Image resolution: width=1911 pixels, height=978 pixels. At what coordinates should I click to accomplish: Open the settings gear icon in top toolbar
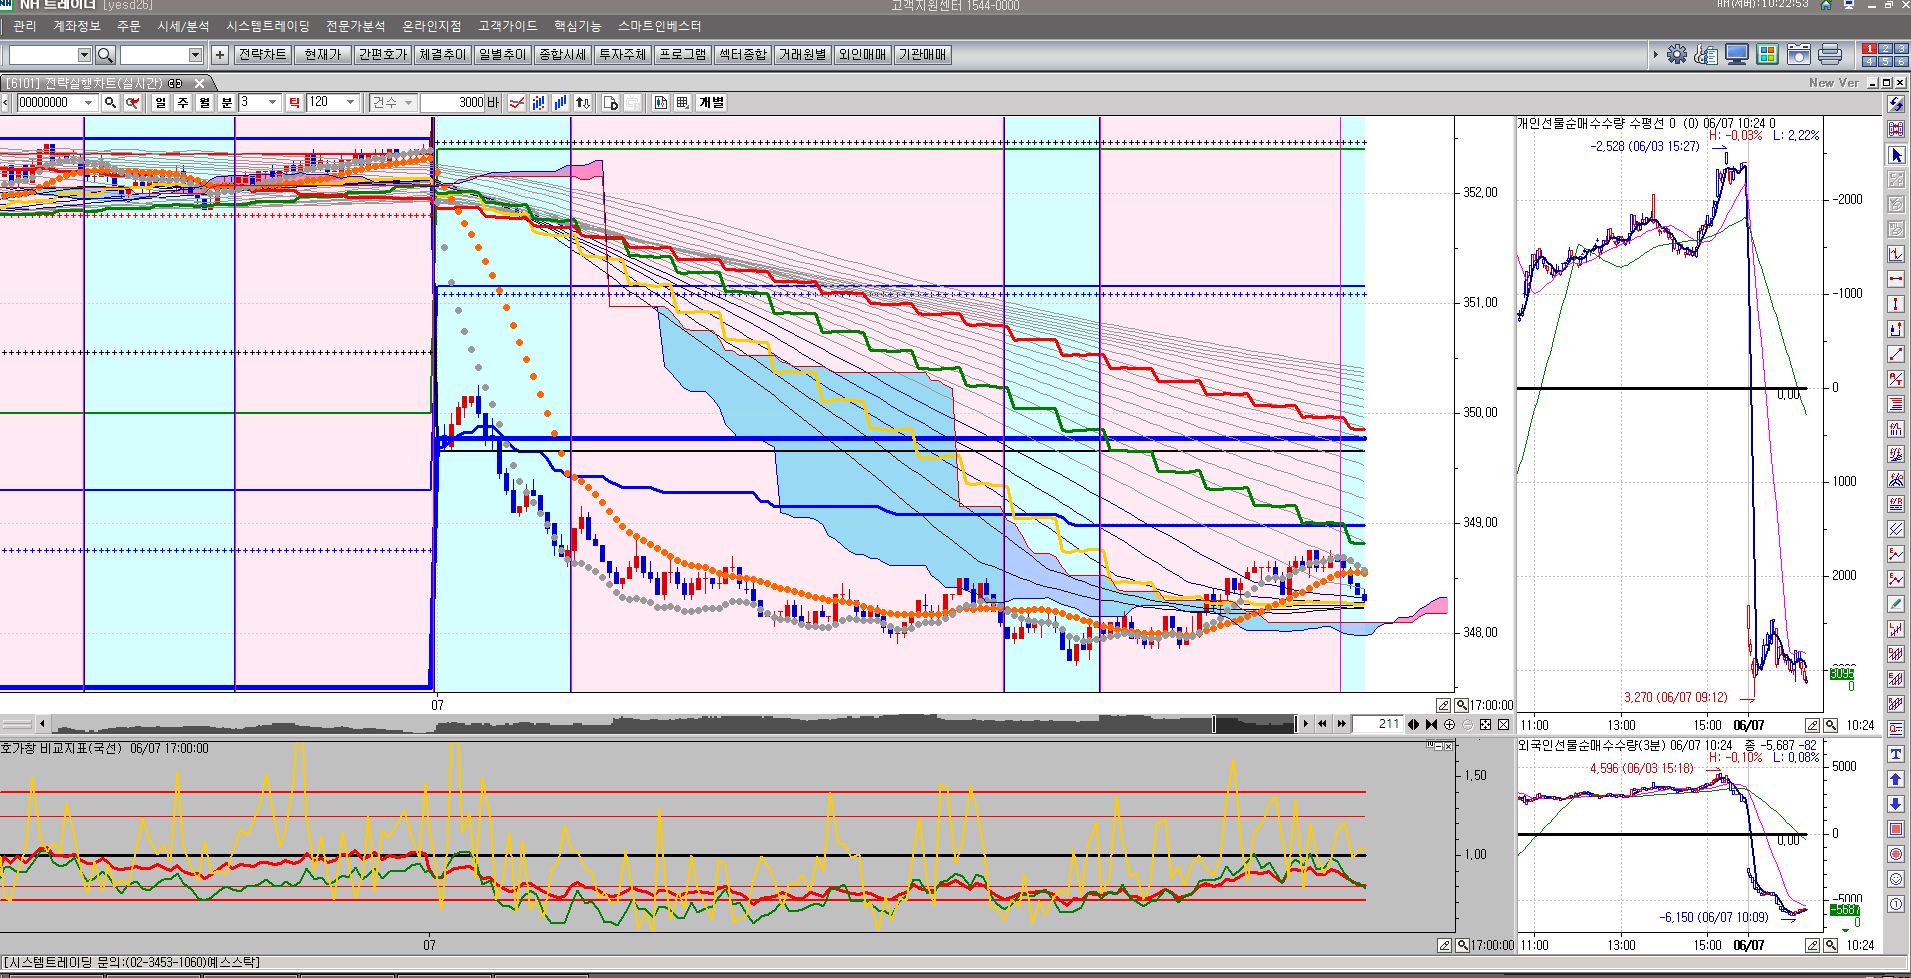(1677, 55)
